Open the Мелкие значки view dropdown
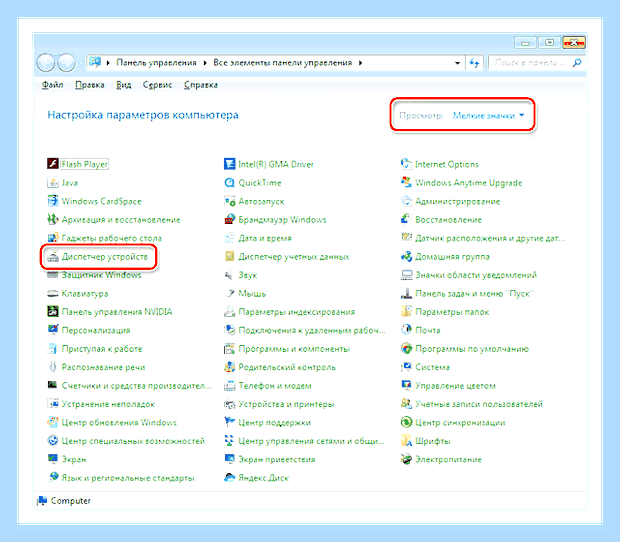The width and height of the screenshot is (620, 542). point(489,115)
